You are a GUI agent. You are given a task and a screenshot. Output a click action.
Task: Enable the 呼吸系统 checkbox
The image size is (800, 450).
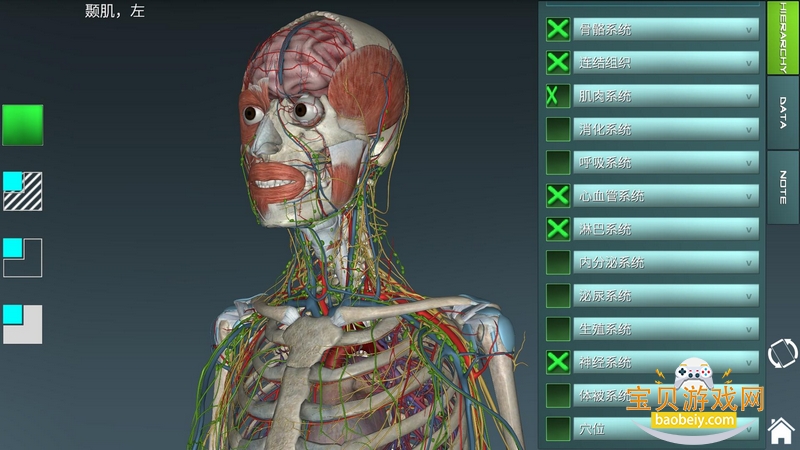(x=558, y=162)
